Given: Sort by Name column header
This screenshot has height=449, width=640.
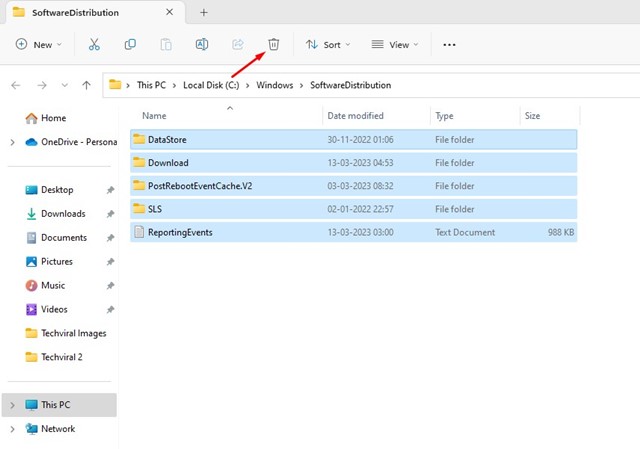Looking at the screenshot, I should click(154, 116).
